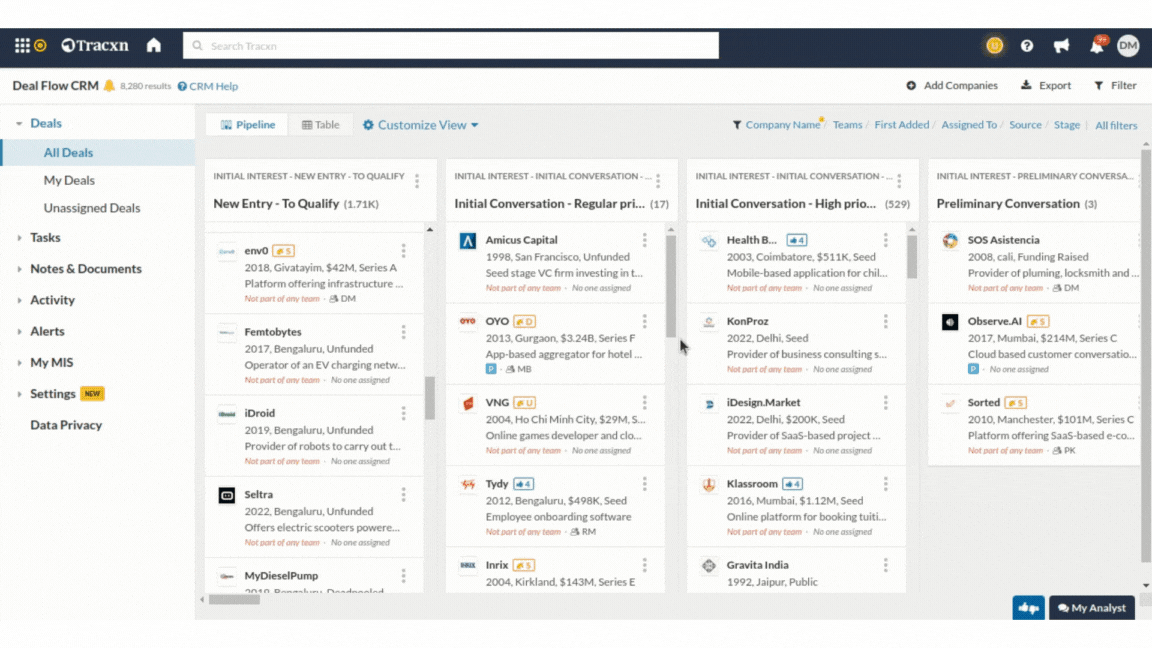Select Unassigned Deals in sidebar
This screenshot has width=1152, height=648.
point(92,208)
